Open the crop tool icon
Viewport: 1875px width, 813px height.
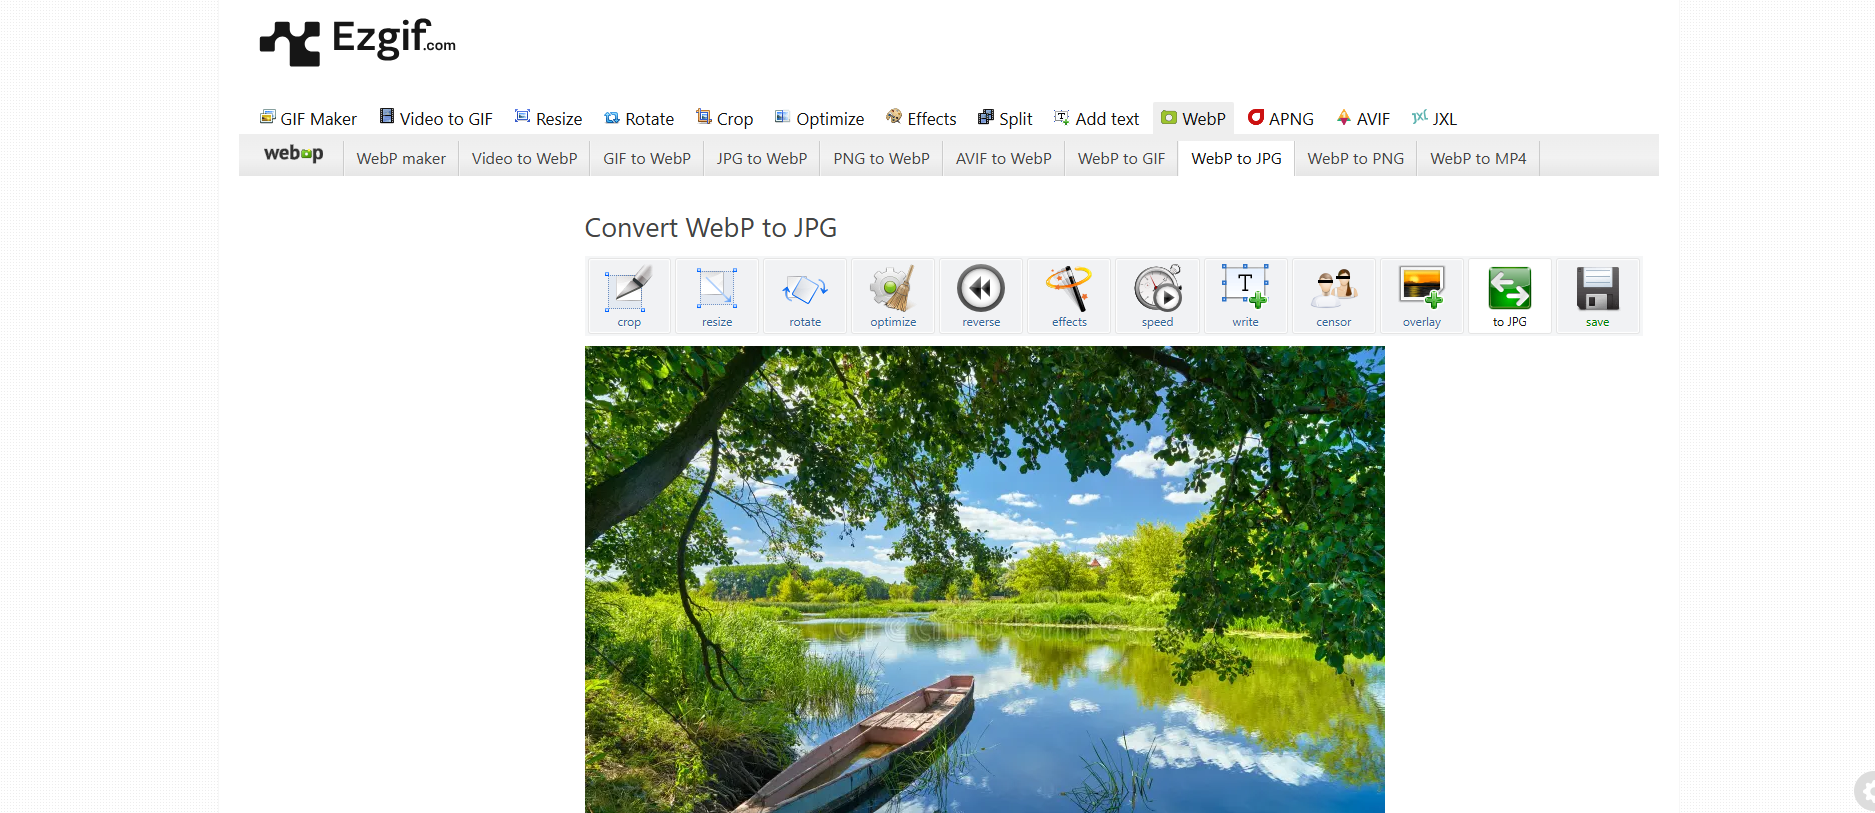tap(629, 296)
